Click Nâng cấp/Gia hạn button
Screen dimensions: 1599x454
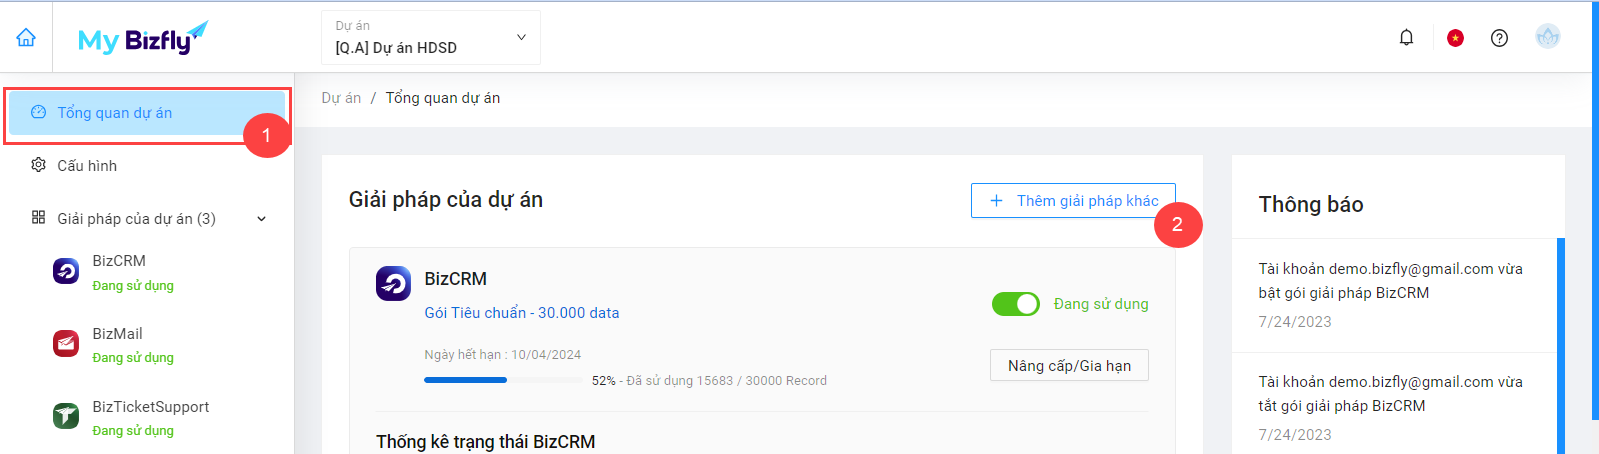(1069, 366)
